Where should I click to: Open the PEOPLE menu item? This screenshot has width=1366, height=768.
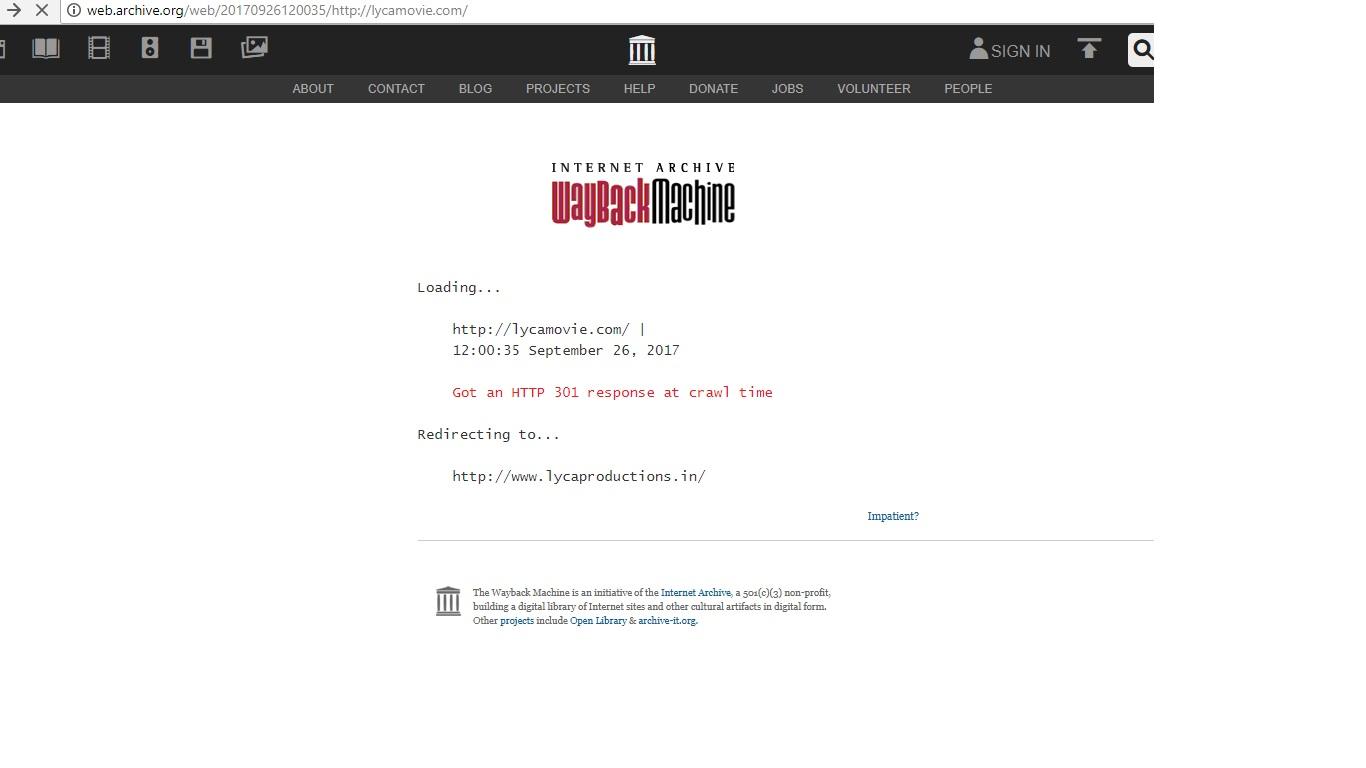[968, 89]
